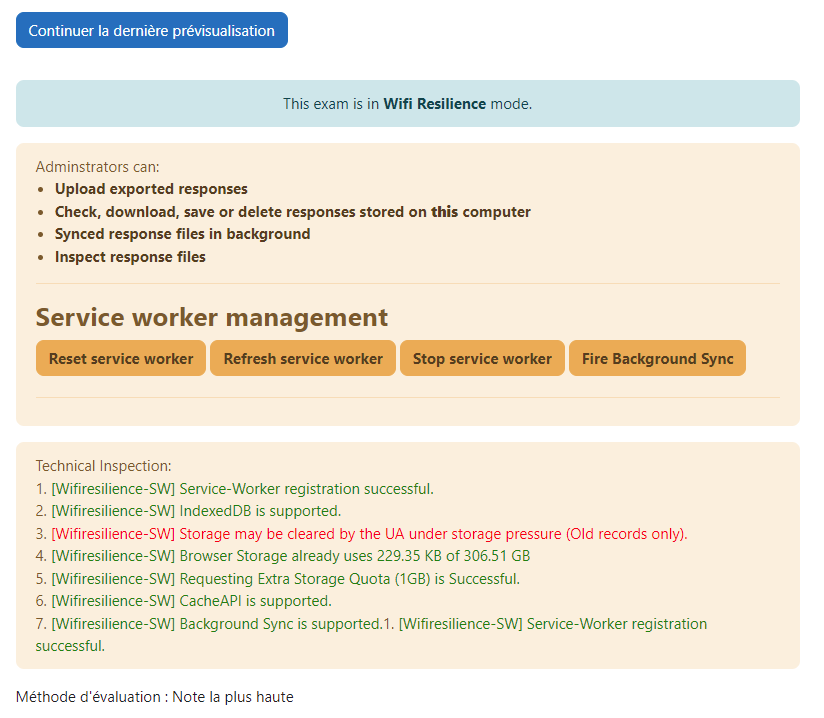Trigger the "Fire Background Sync" action
Viewport: 824px width, 718px height.
point(657,358)
